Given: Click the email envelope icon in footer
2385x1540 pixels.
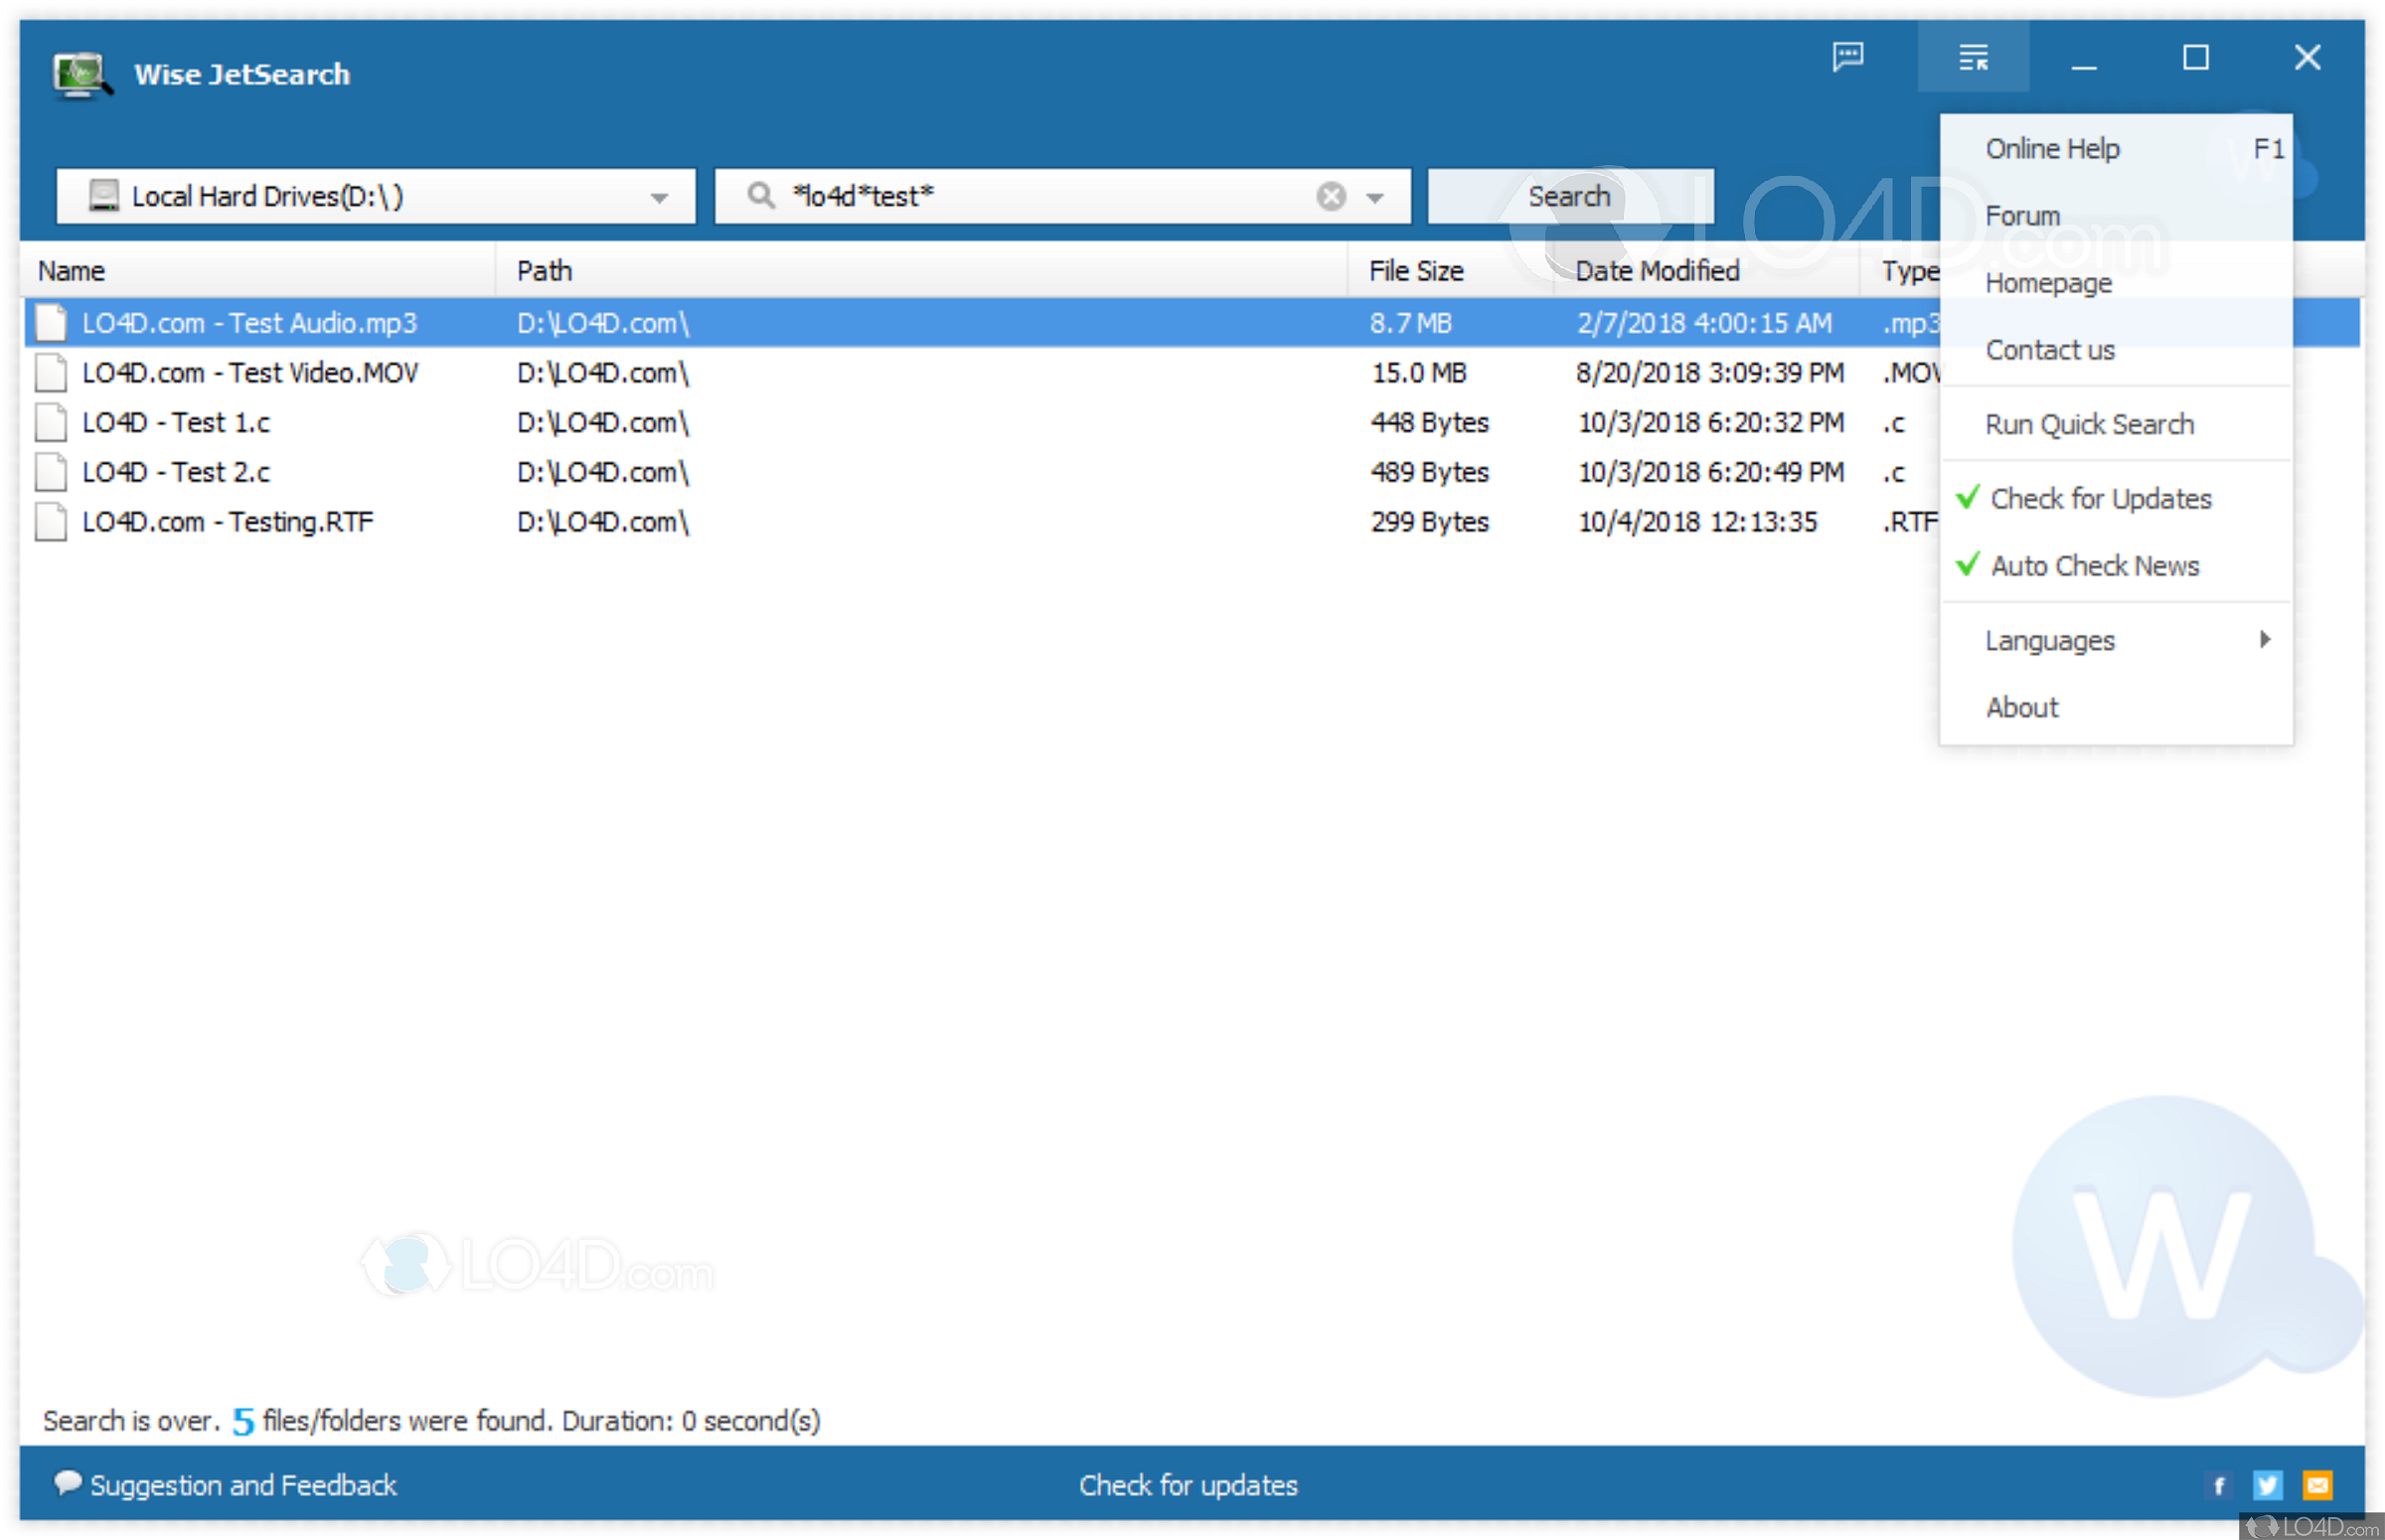Looking at the screenshot, I should click(2317, 1485).
